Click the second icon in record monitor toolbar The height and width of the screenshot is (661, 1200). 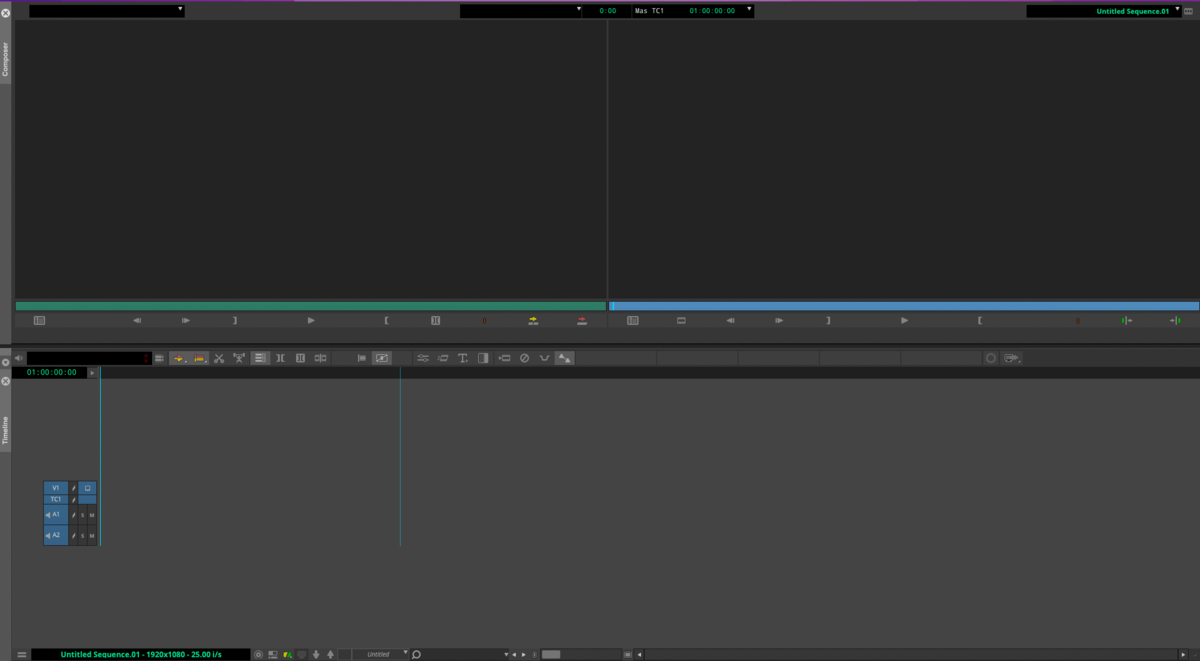681,320
